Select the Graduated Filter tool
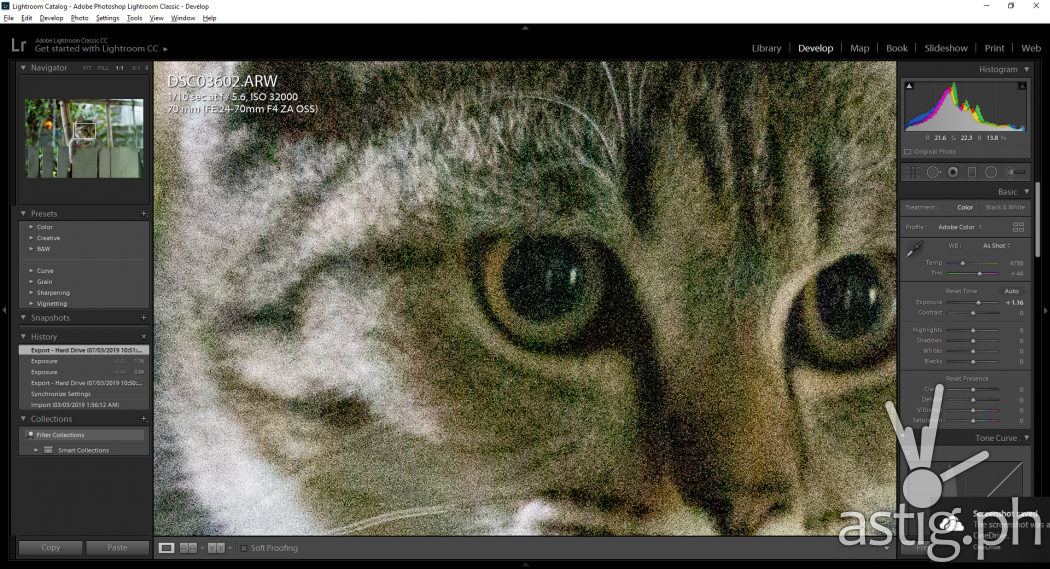 (972, 172)
